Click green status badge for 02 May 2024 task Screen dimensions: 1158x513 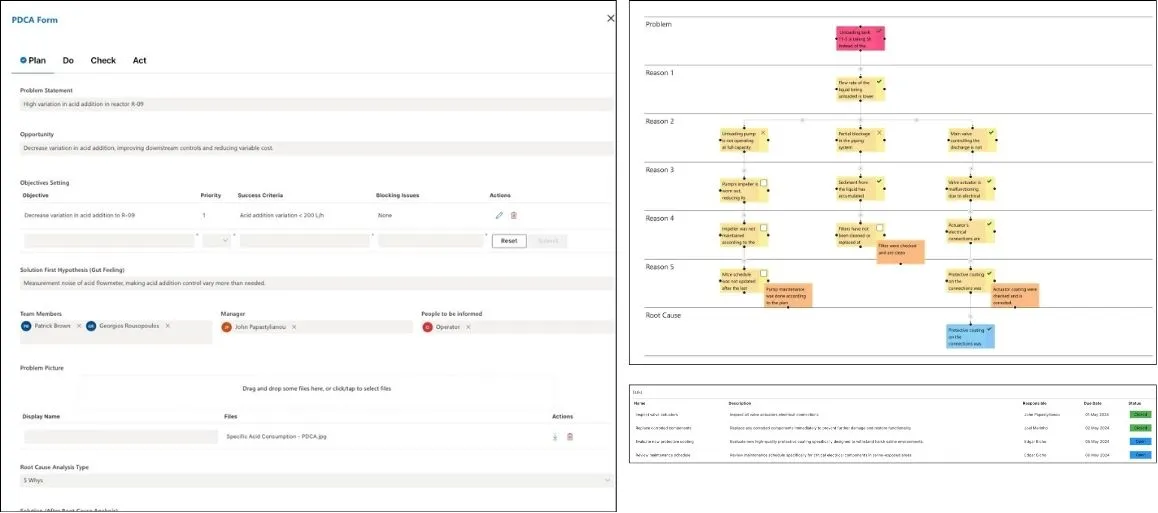pos(1140,428)
